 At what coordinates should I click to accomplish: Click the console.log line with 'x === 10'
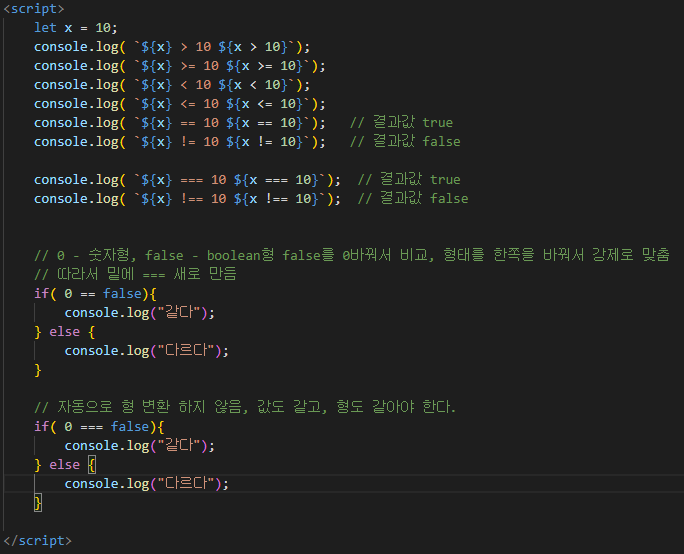[x=188, y=180]
